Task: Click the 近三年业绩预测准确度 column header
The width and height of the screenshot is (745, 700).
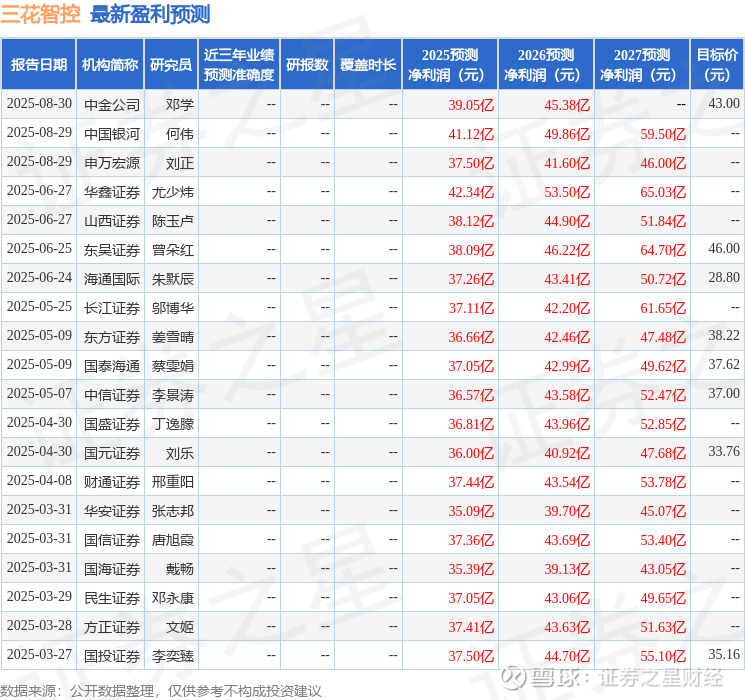Action: coord(239,64)
